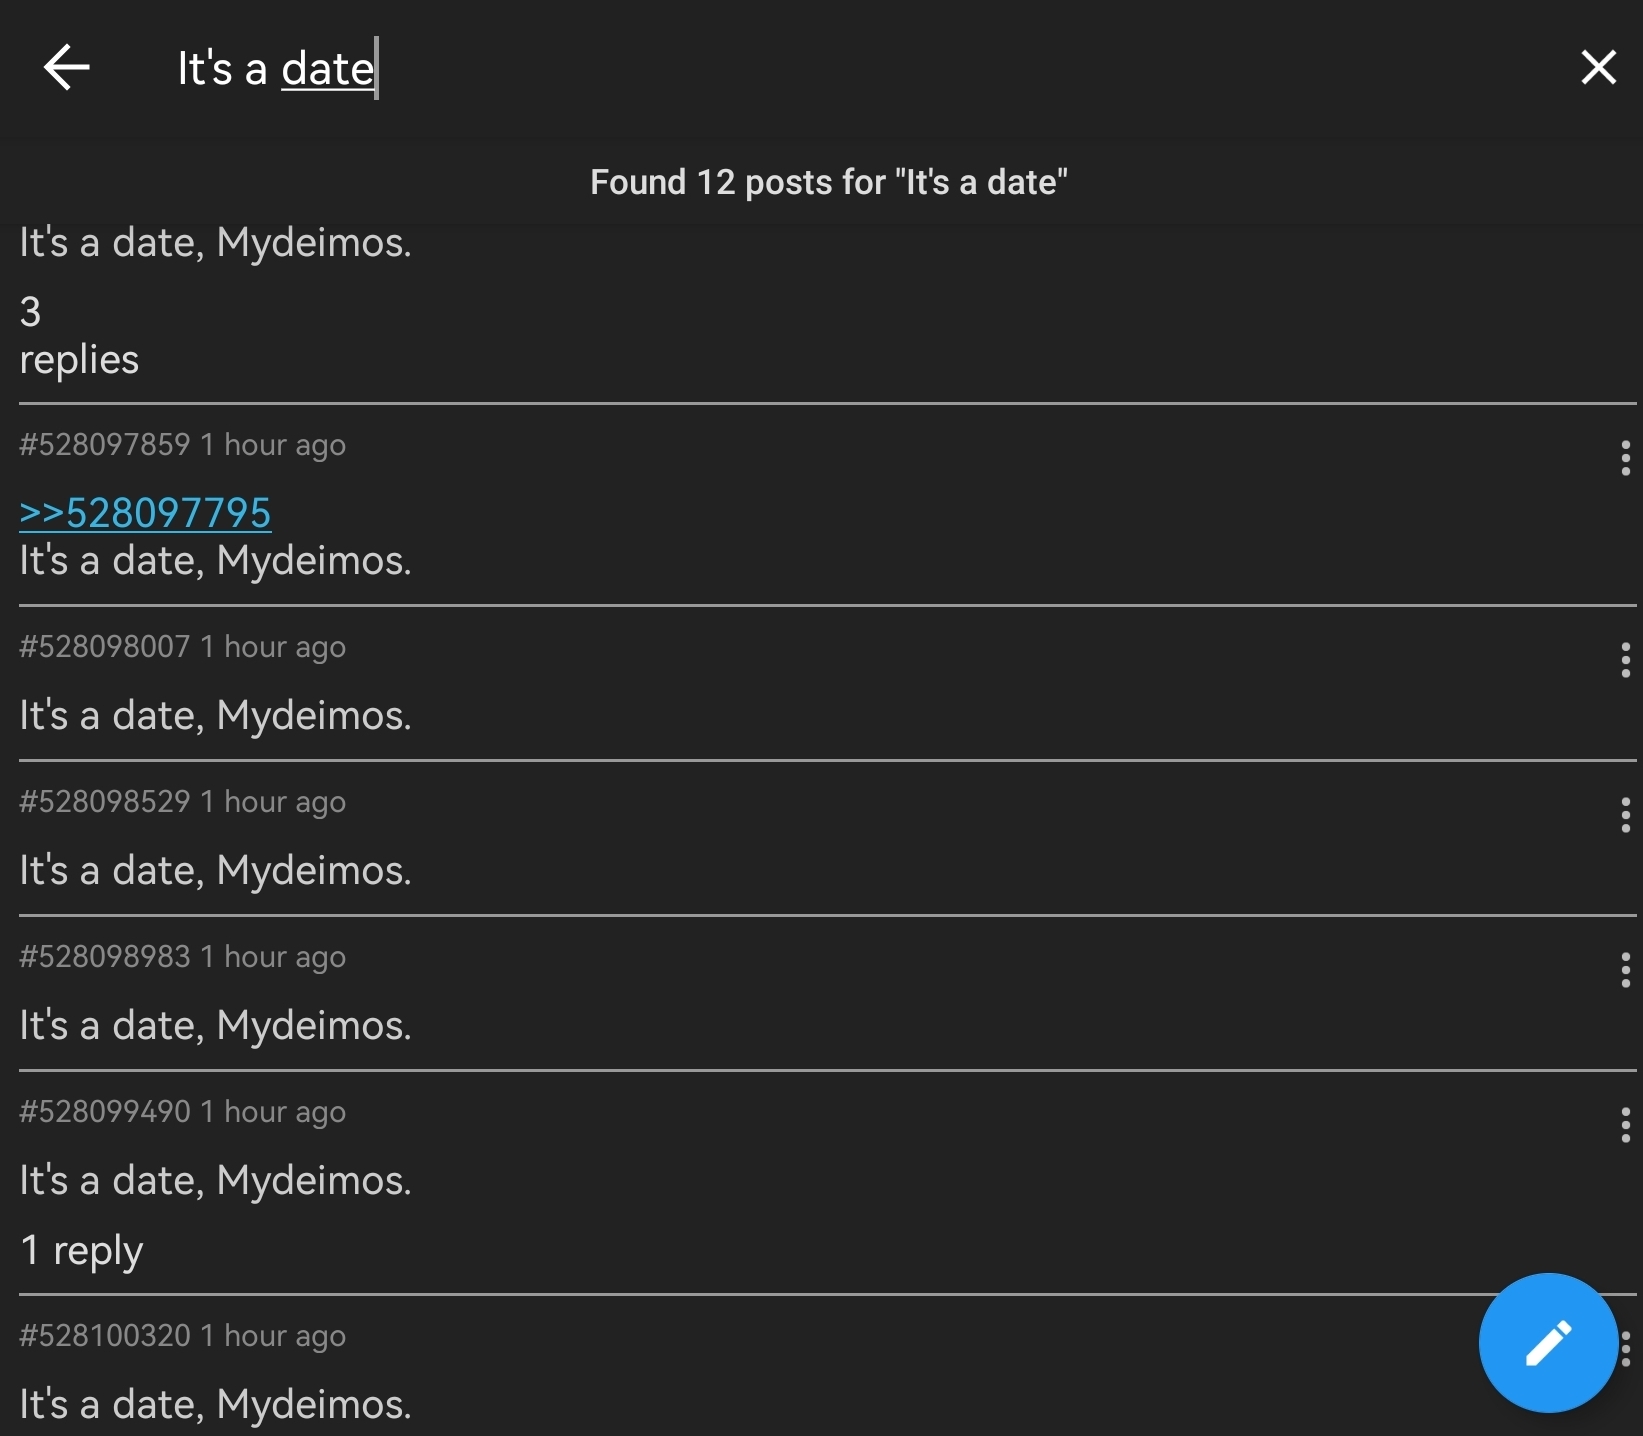Image resolution: width=1643 pixels, height=1436 pixels.
Task: Select post number #528098529
Action: point(105,801)
